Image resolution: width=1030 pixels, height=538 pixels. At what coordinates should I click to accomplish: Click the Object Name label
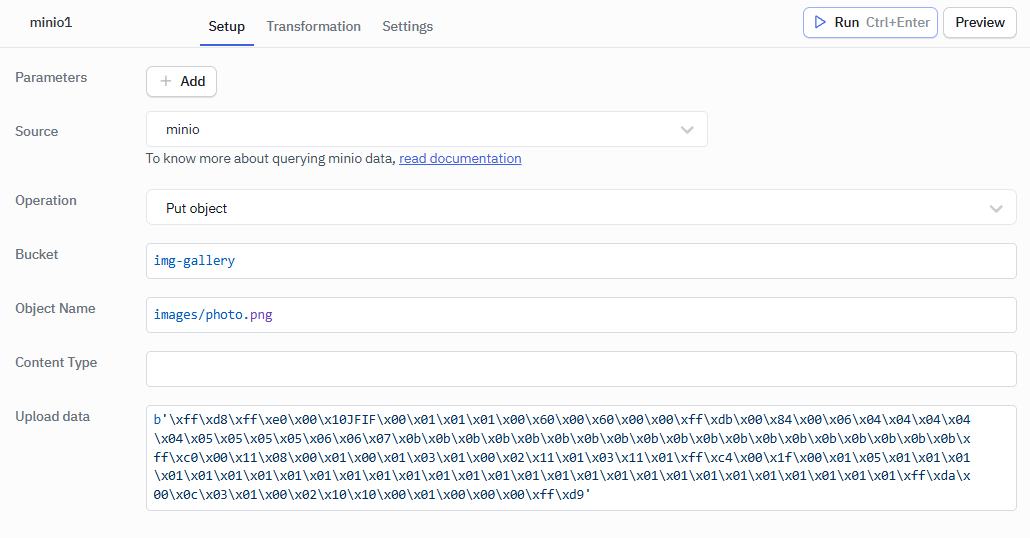(x=55, y=308)
